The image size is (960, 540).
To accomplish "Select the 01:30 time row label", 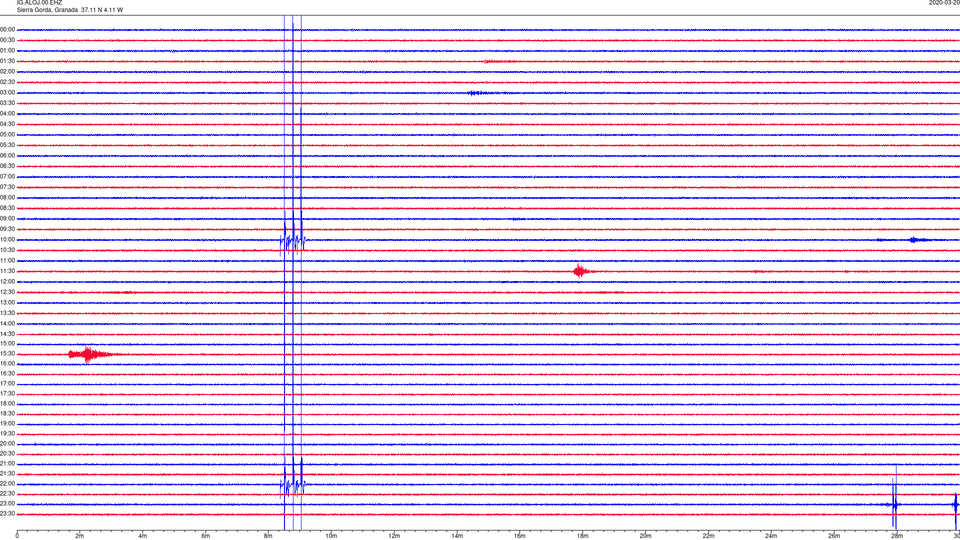I will [x=7, y=61].
